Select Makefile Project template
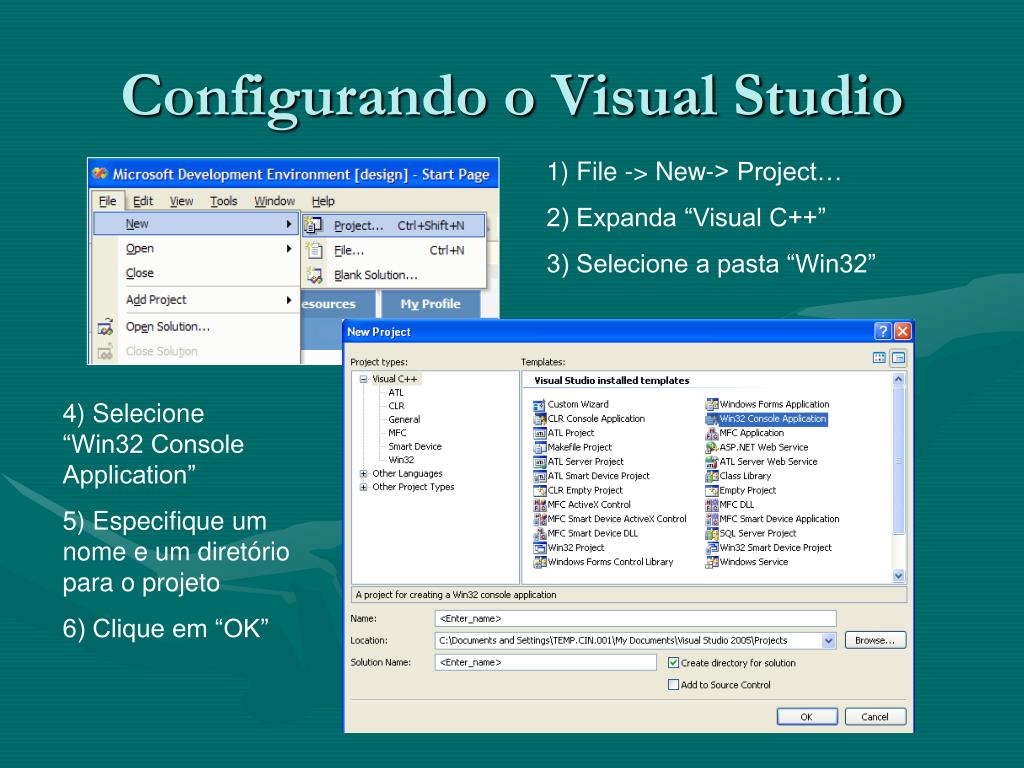This screenshot has height=768, width=1024. [573, 447]
